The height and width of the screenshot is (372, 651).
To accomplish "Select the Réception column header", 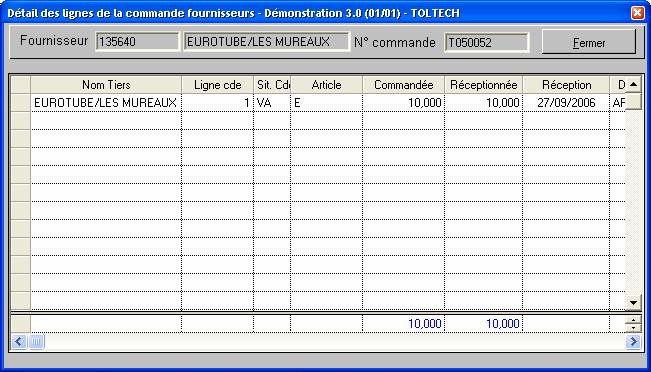I will [x=566, y=85].
